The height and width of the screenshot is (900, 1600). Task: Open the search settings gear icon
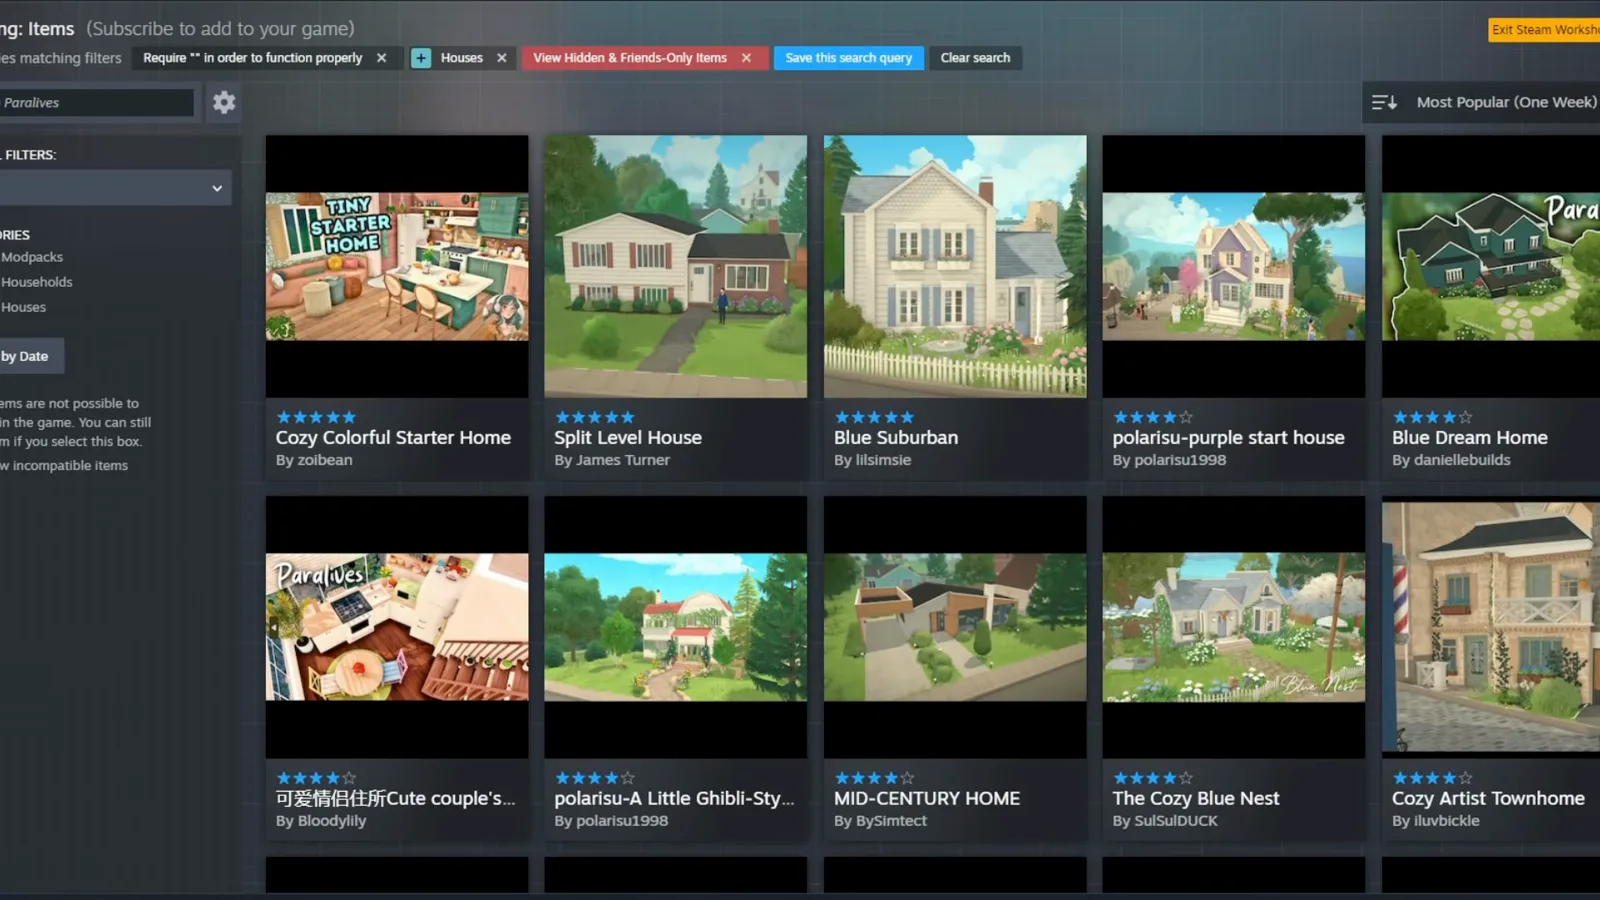click(x=224, y=102)
